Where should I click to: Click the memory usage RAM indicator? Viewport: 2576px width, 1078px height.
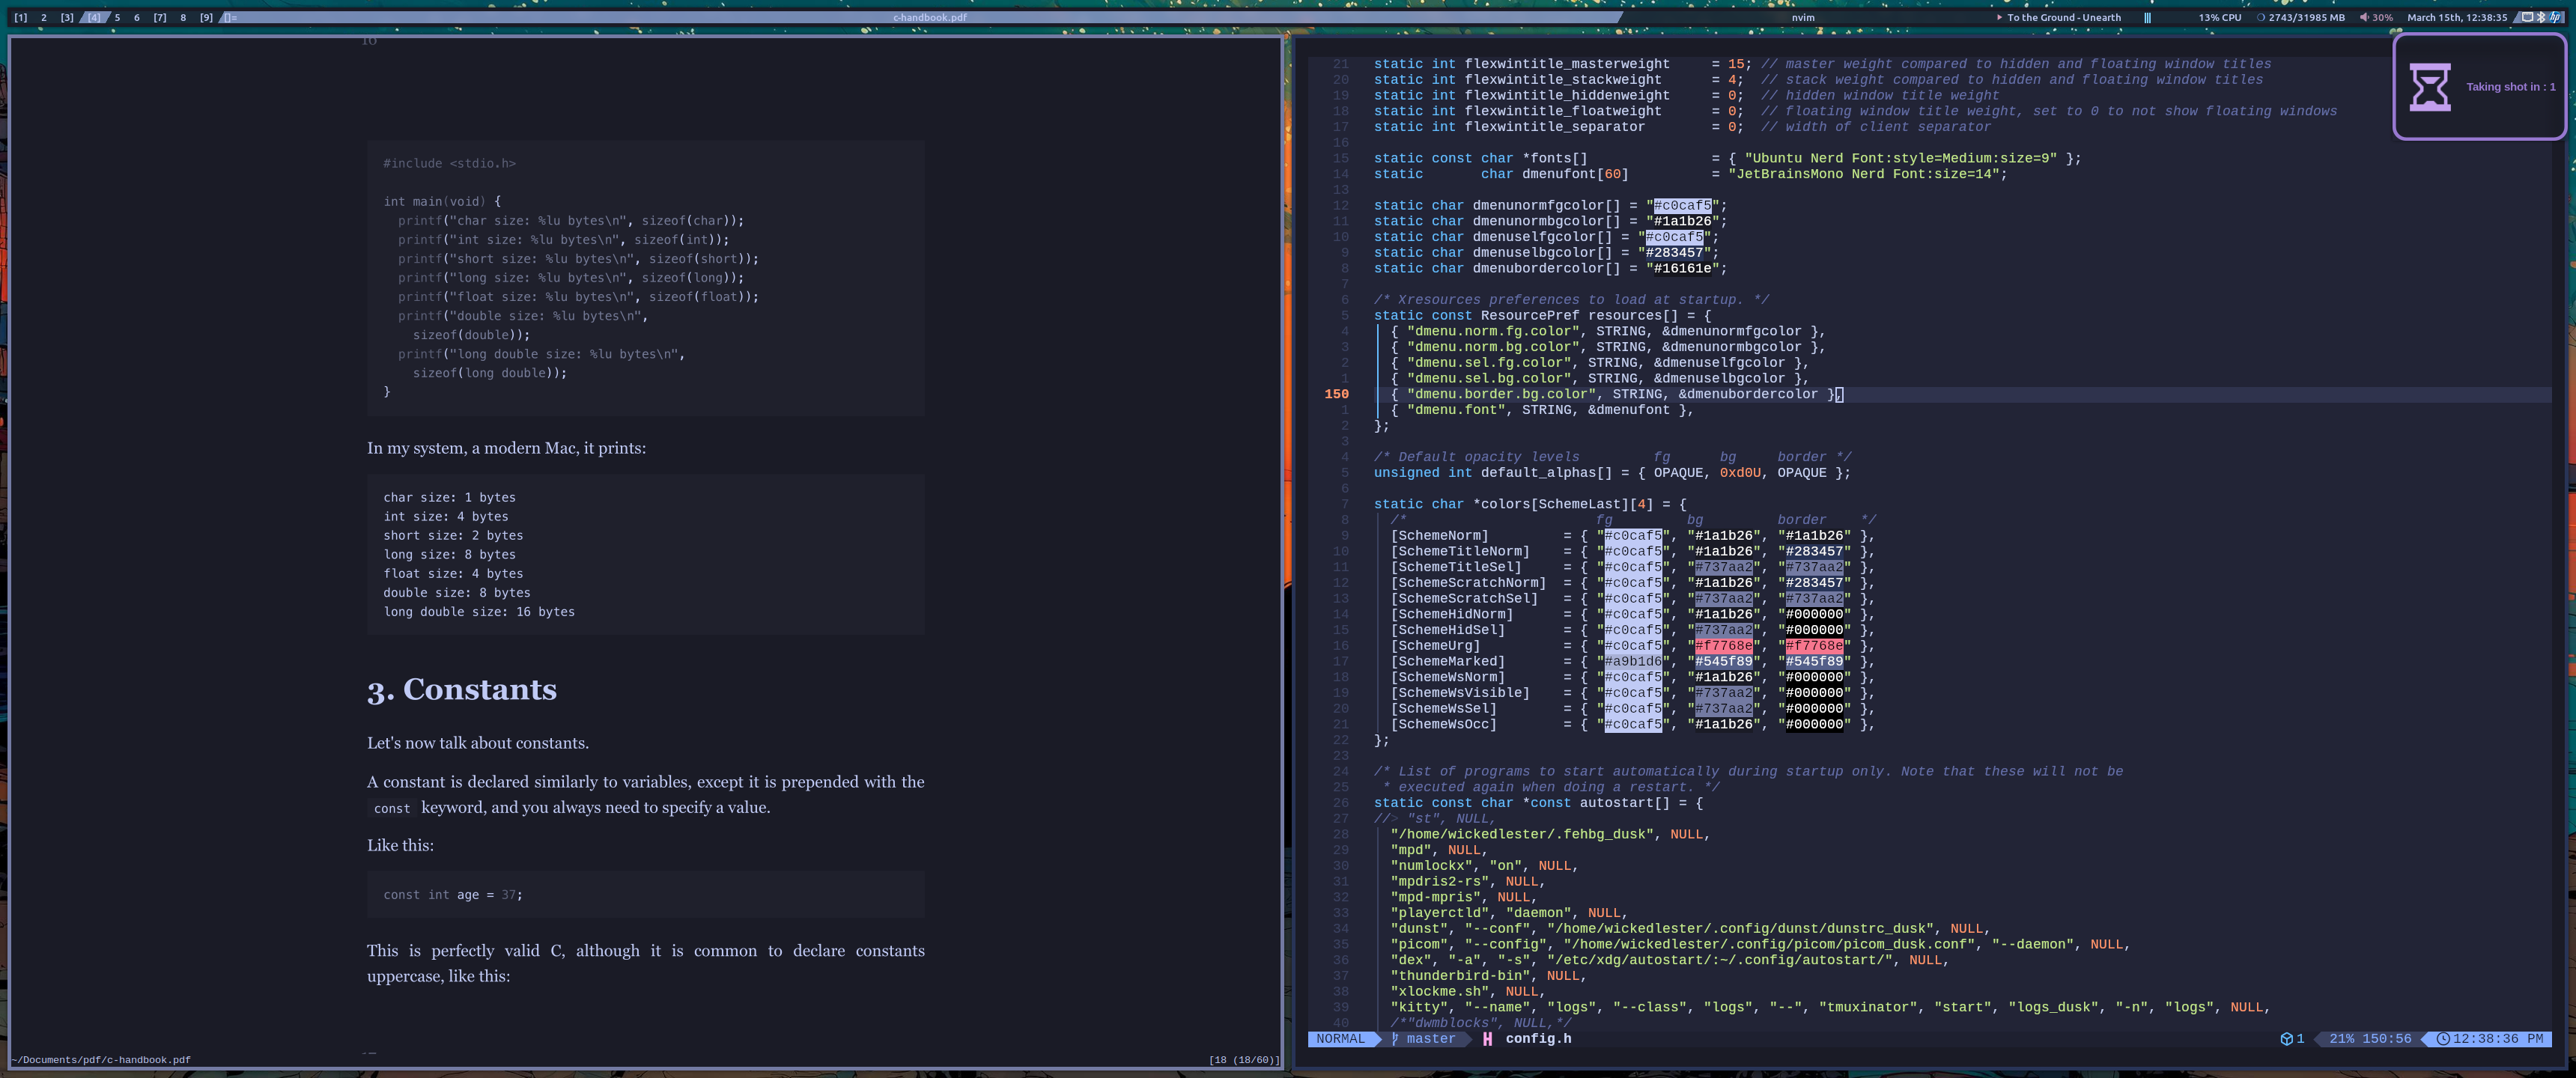coord(2300,17)
